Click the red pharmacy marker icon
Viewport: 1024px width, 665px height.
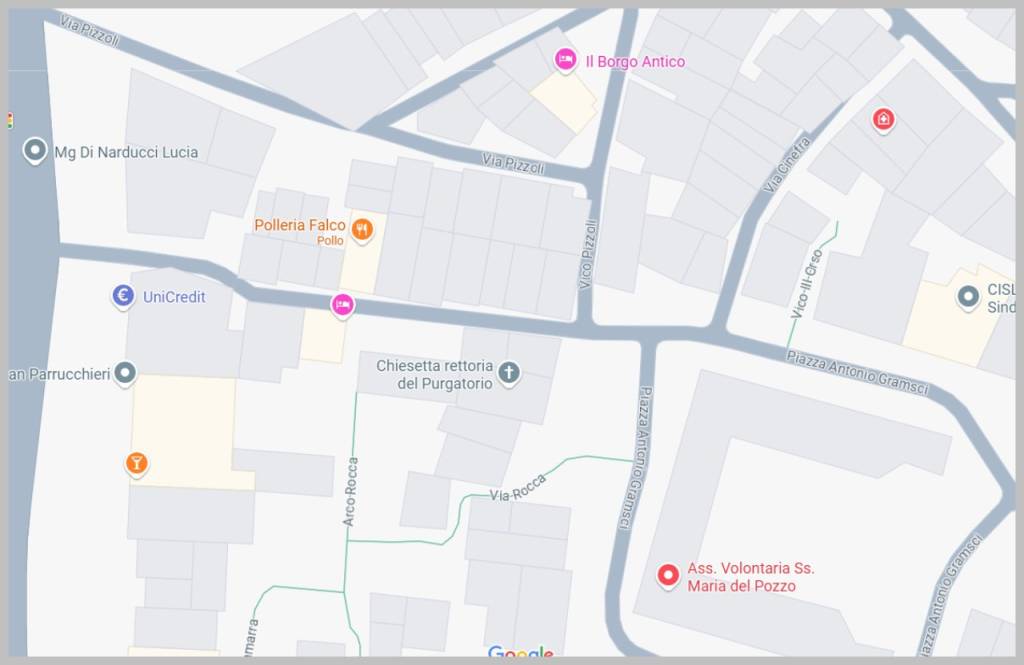pyautogui.click(x=884, y=120)
